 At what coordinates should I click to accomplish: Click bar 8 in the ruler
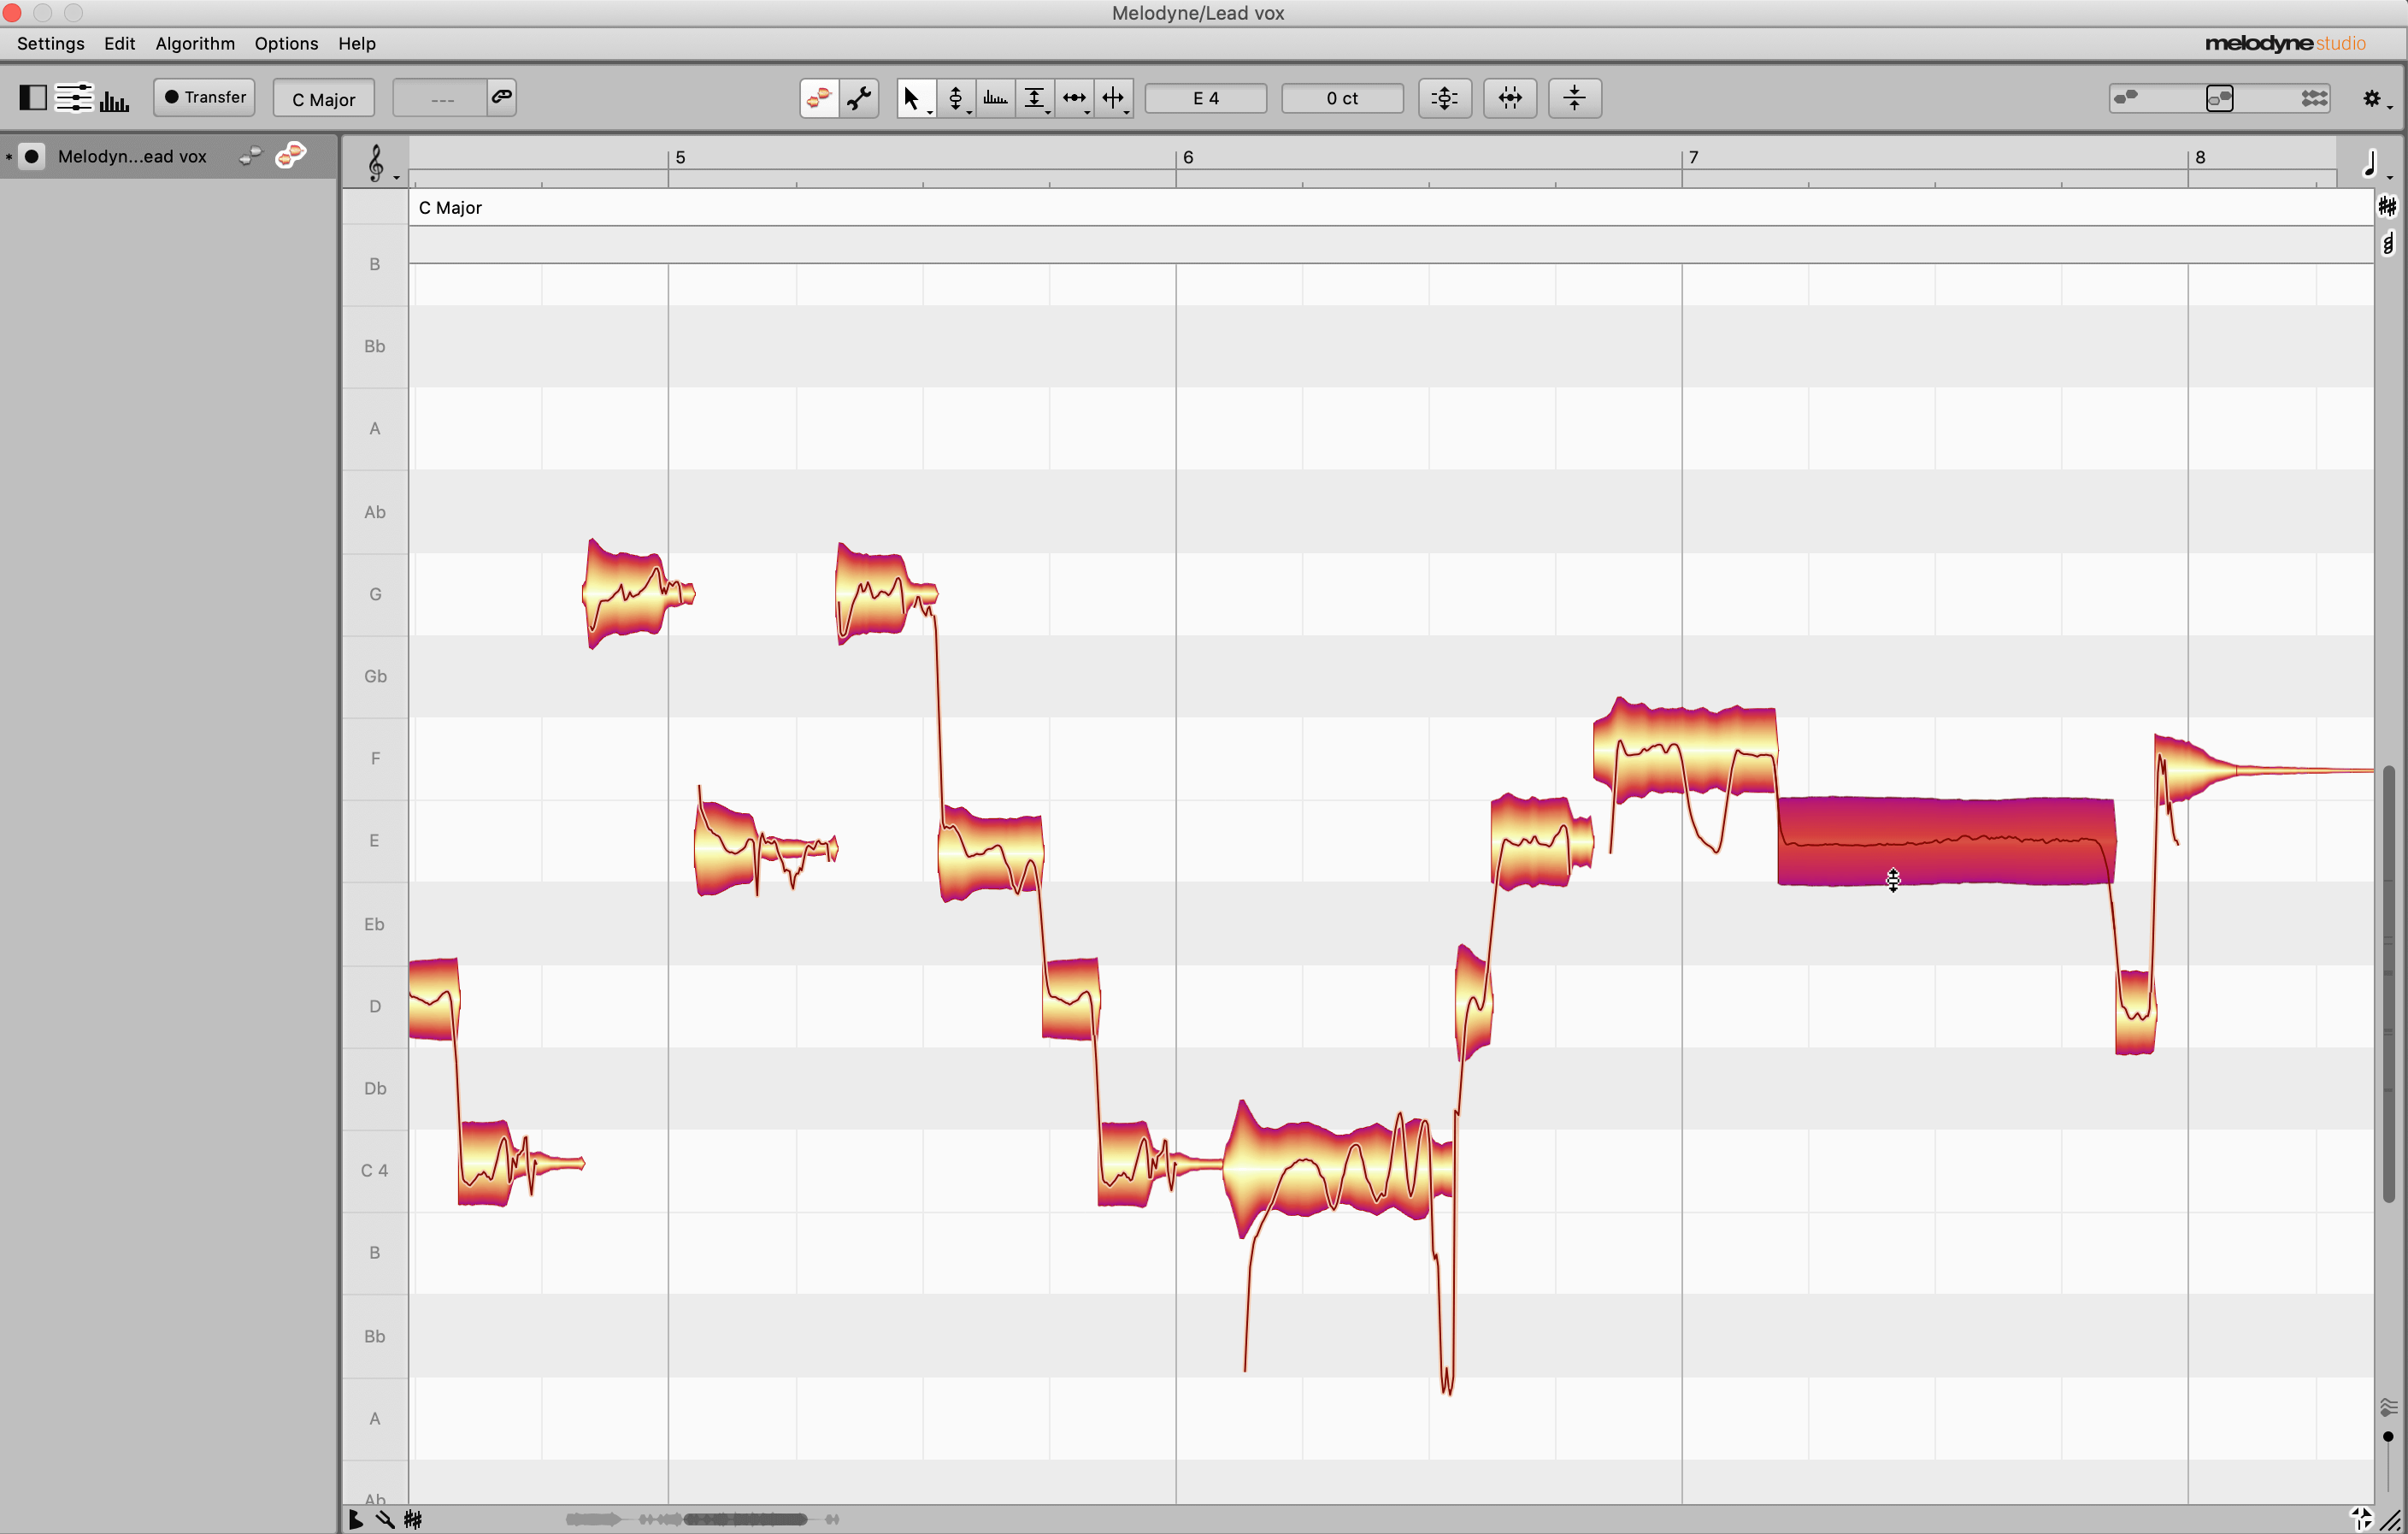[x=2200, y=157]
